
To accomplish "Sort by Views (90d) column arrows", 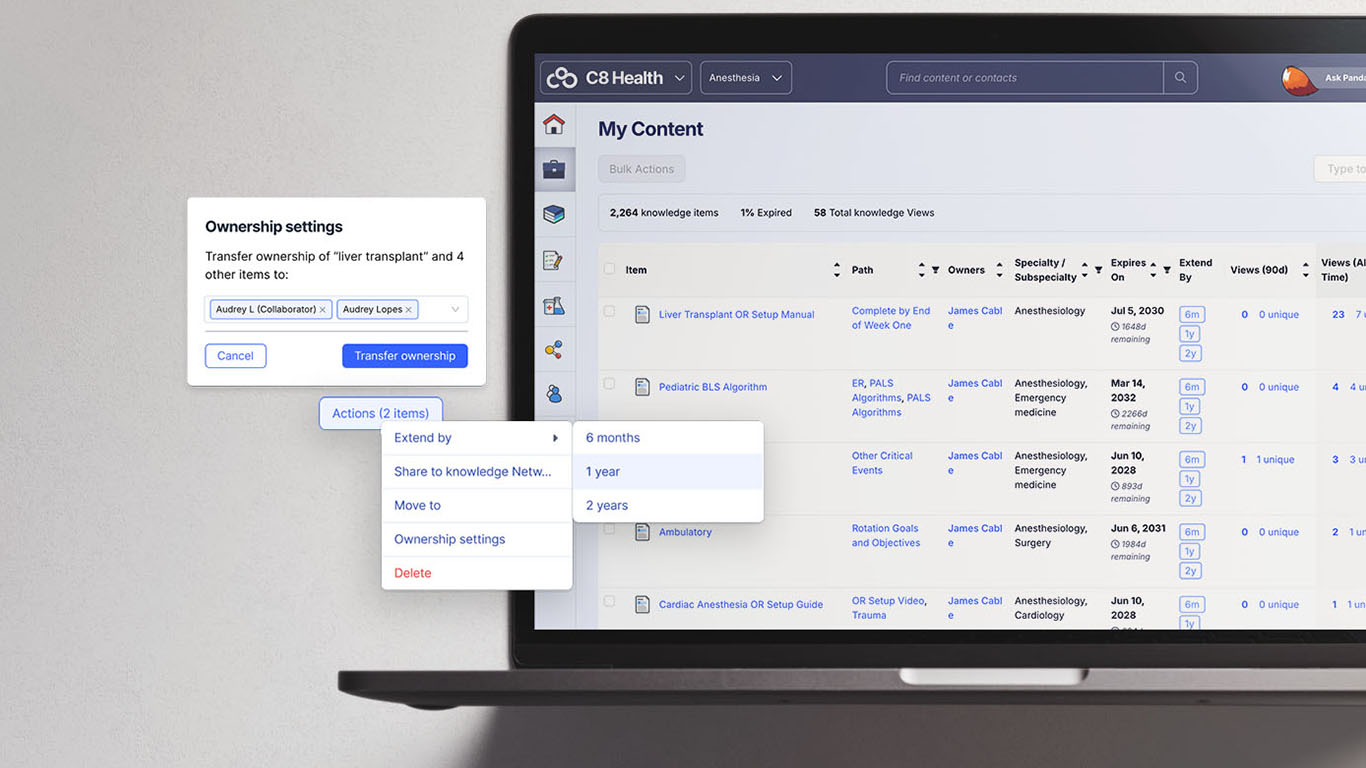I will coord(1305,270).
